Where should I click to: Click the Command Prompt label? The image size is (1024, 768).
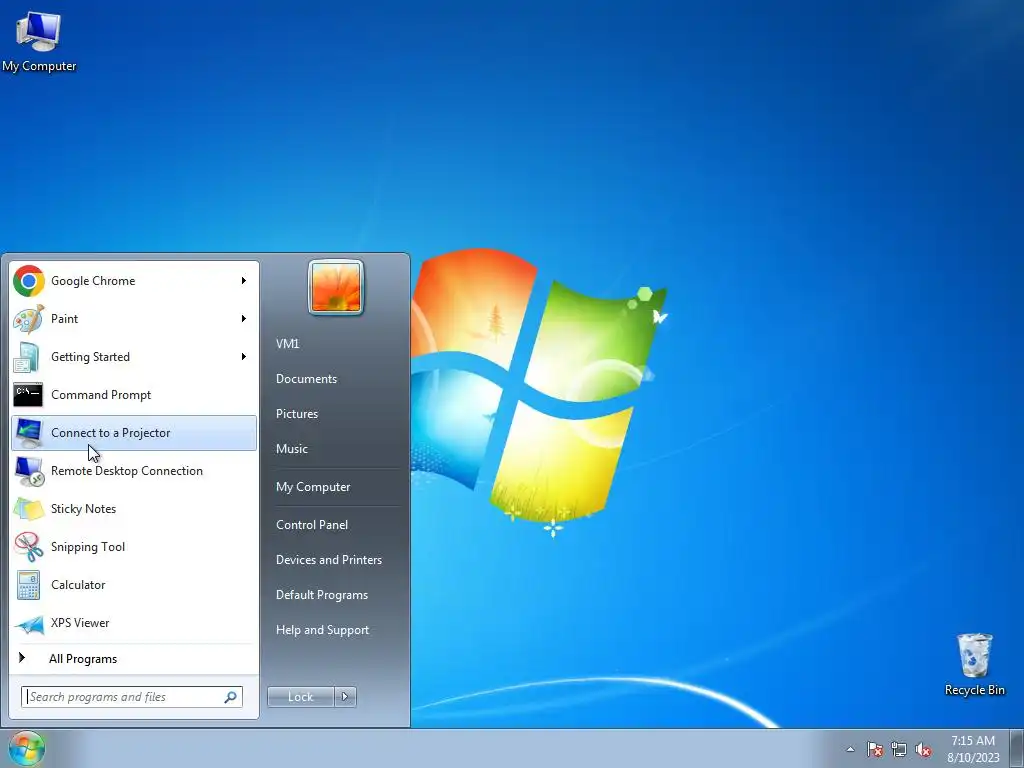point(101,395)
